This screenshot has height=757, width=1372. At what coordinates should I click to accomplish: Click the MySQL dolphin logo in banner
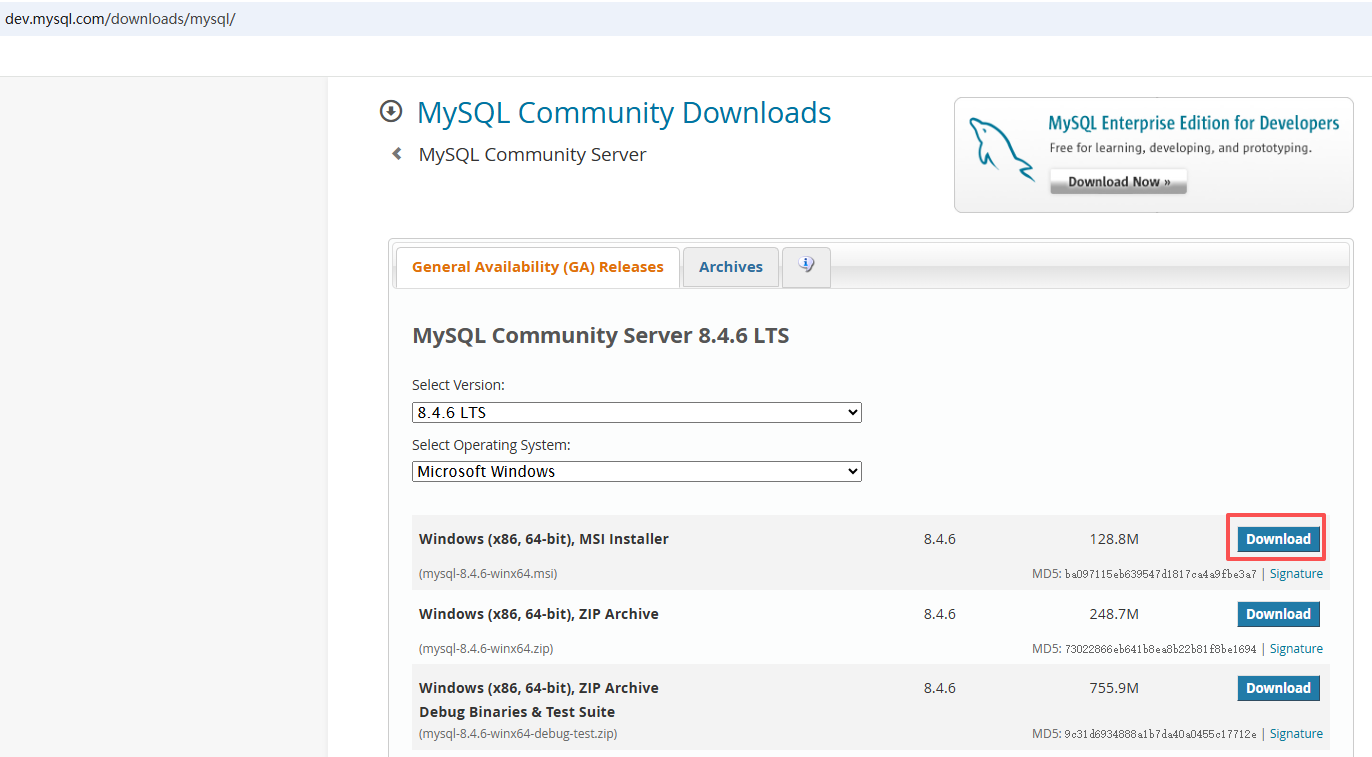click(1002, 150)
